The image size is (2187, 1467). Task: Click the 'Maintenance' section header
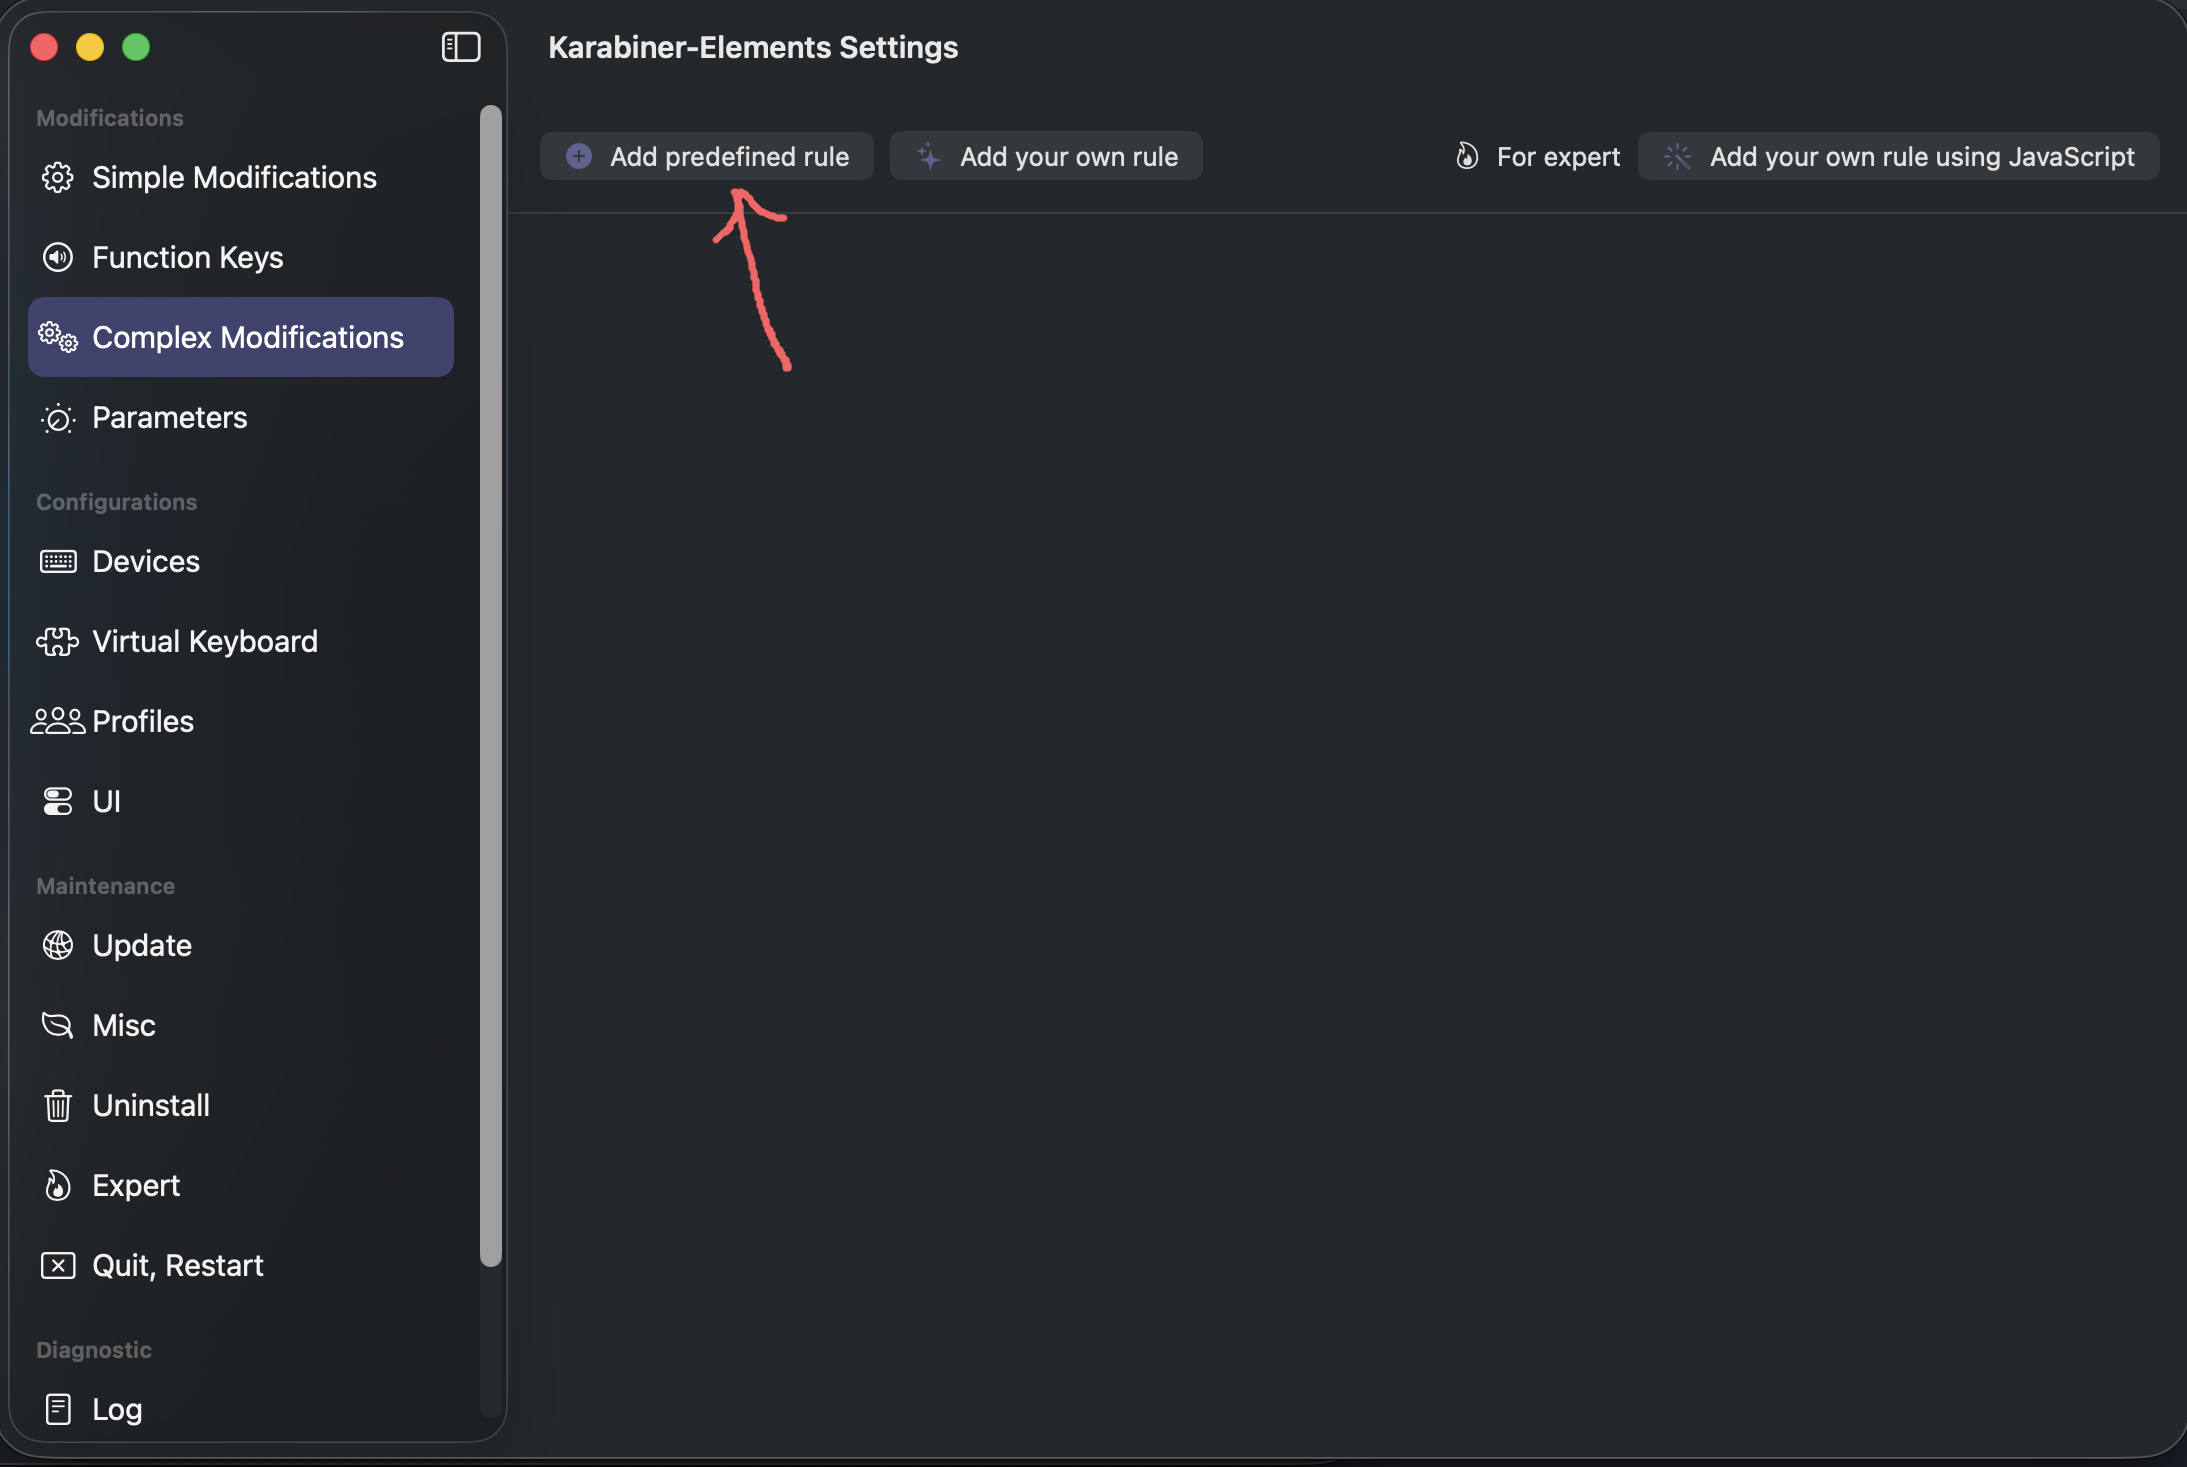(x=106, y=886)
